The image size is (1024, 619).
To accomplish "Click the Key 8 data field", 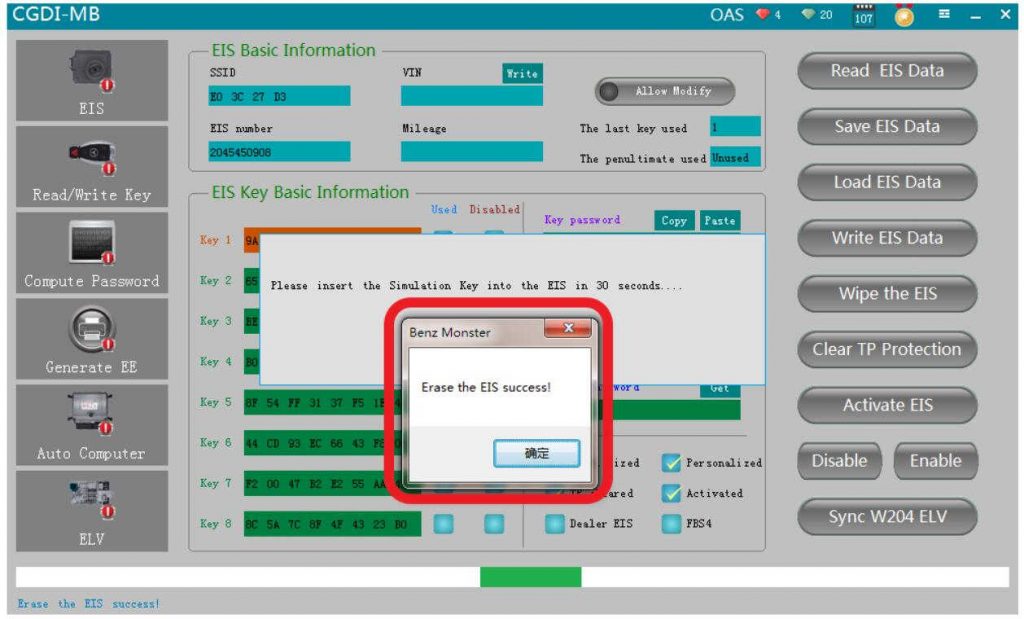I will click(x=332, y=524).
